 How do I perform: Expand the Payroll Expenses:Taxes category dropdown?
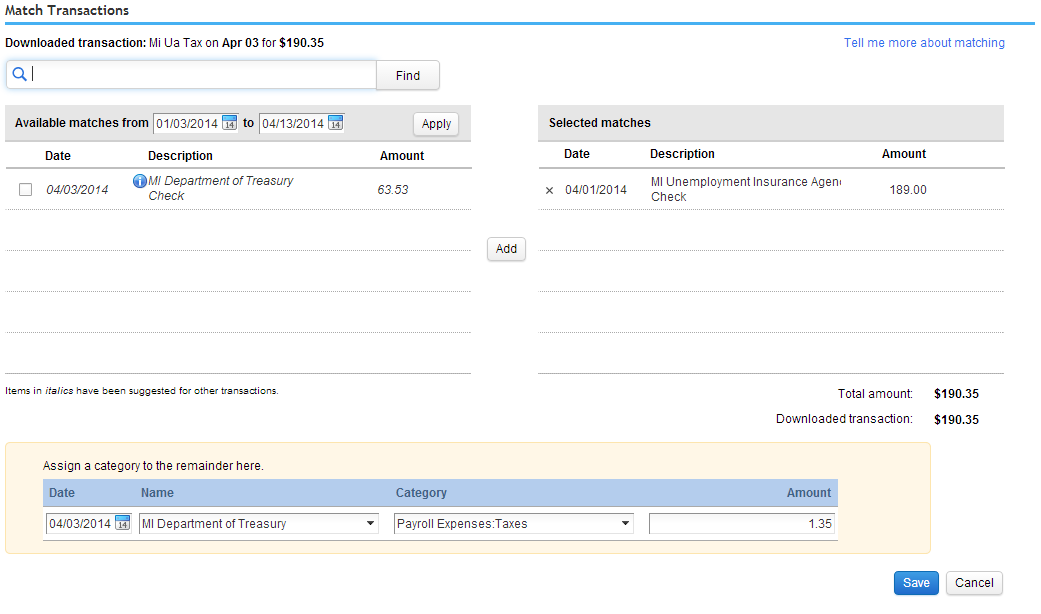pos(626,524)
